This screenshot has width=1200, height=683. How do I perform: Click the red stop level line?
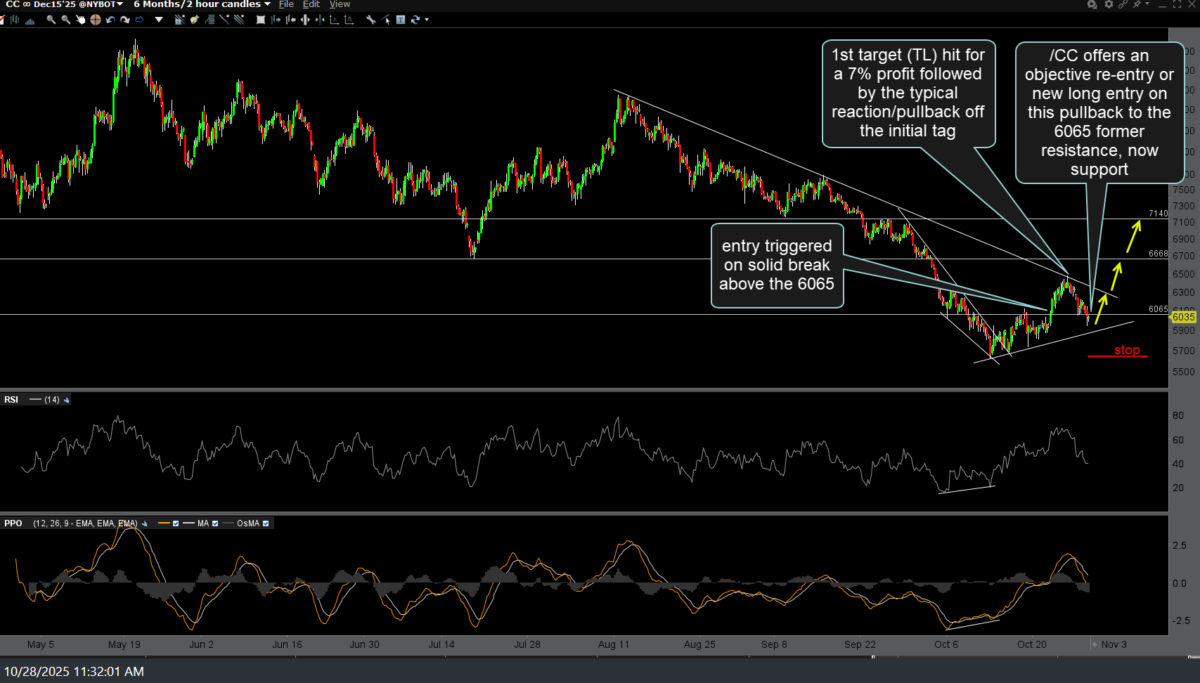[1117, 356]
